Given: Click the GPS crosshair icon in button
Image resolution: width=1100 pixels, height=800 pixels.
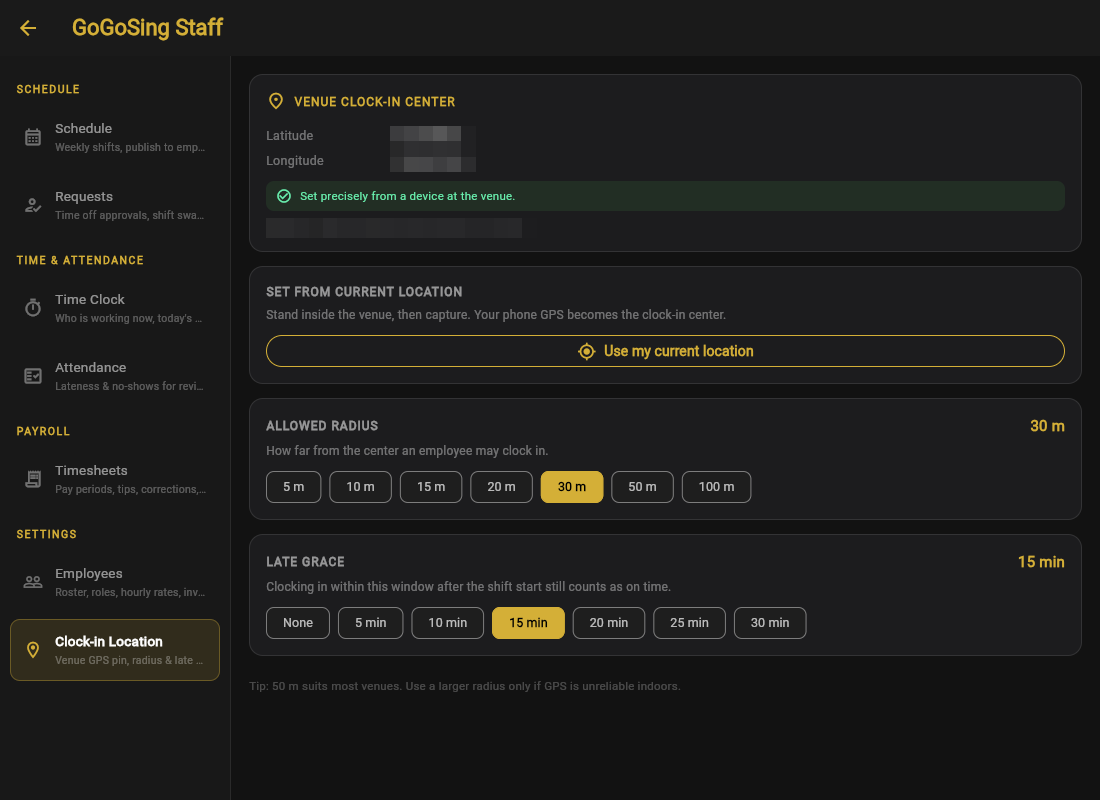Looking at the screenshot, I should pos(586,351).
